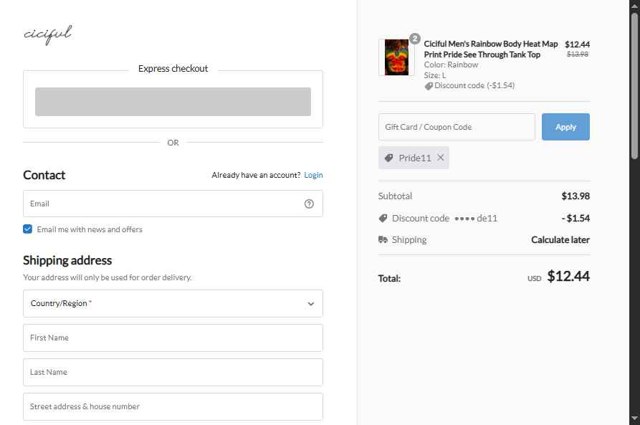Screen dimensions: 640x425
Task: Click the Total amount $12.44
Action: pos(568,276)
